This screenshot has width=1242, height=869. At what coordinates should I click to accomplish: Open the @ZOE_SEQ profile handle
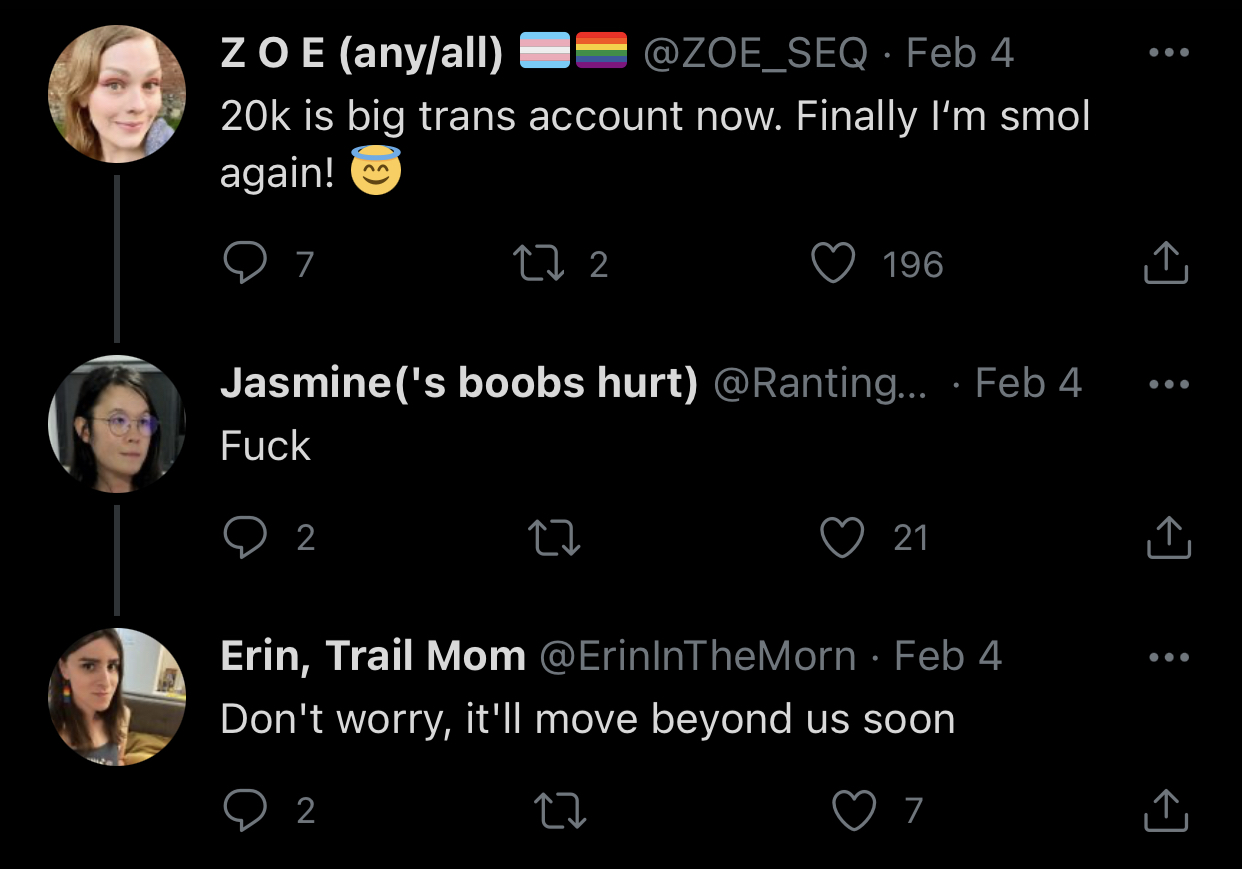coord(754,53)
